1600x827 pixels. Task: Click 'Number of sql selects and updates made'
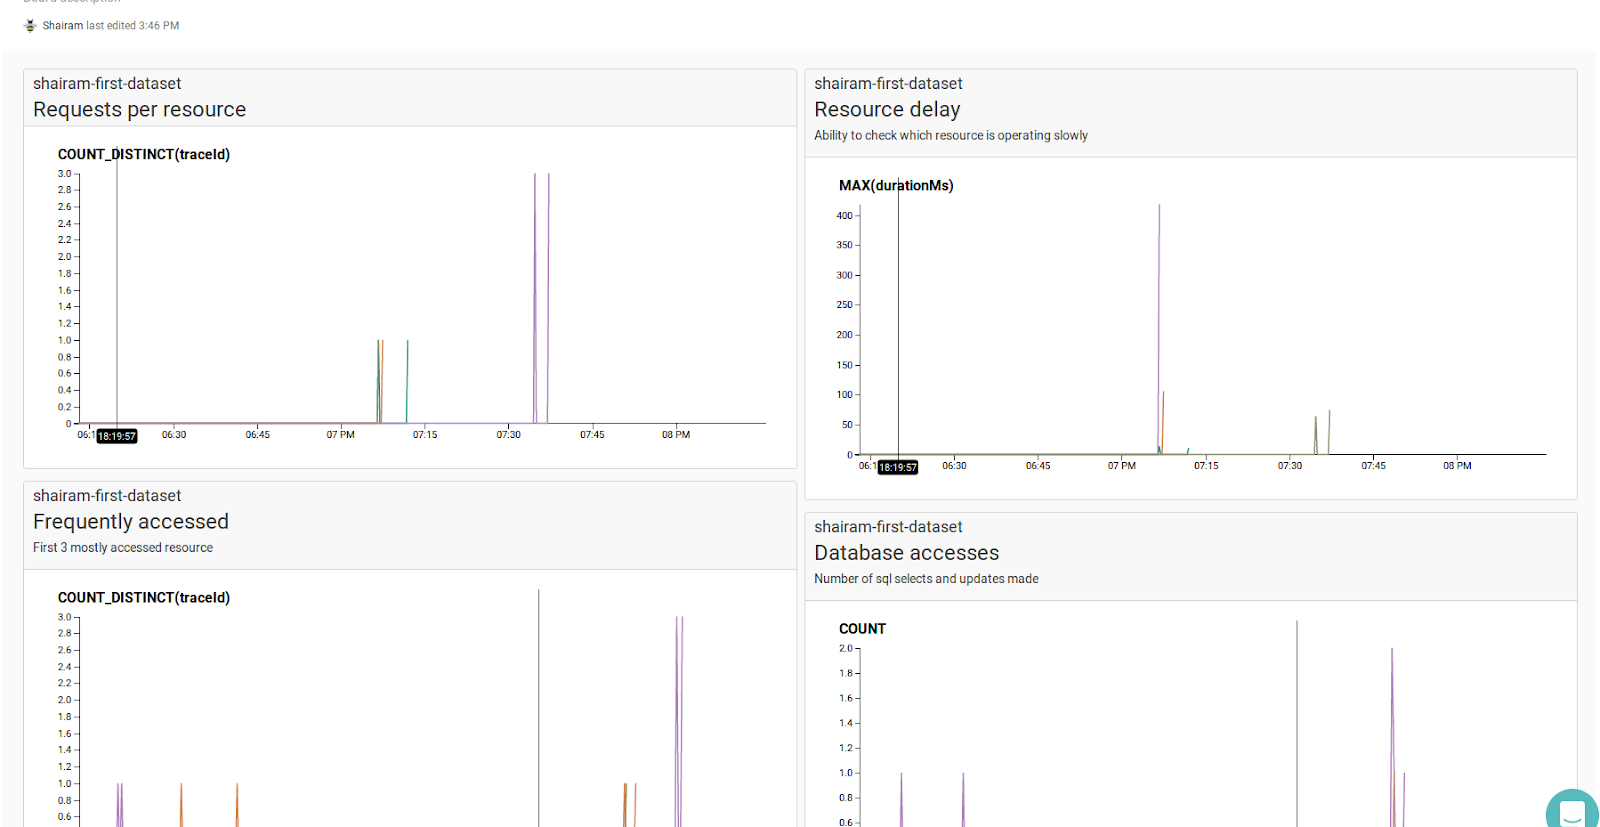[x=926, y=579]
